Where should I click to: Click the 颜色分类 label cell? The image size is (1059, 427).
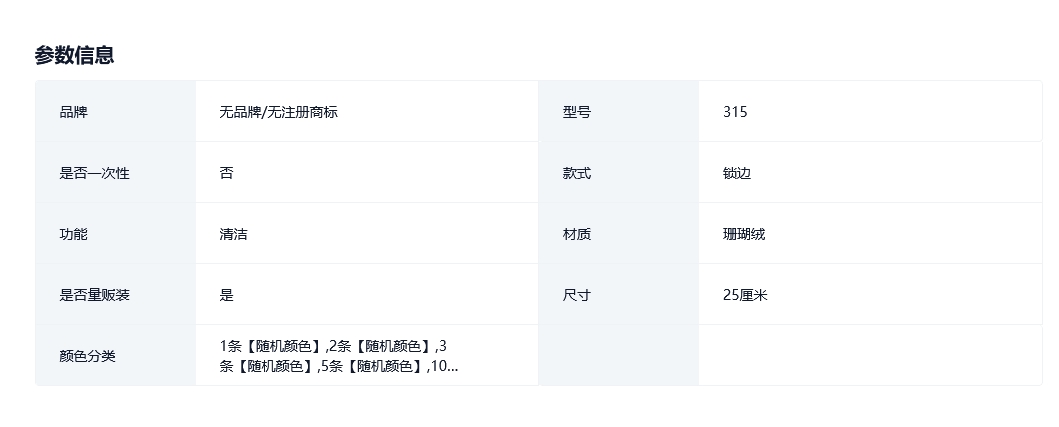coord(88,356)
